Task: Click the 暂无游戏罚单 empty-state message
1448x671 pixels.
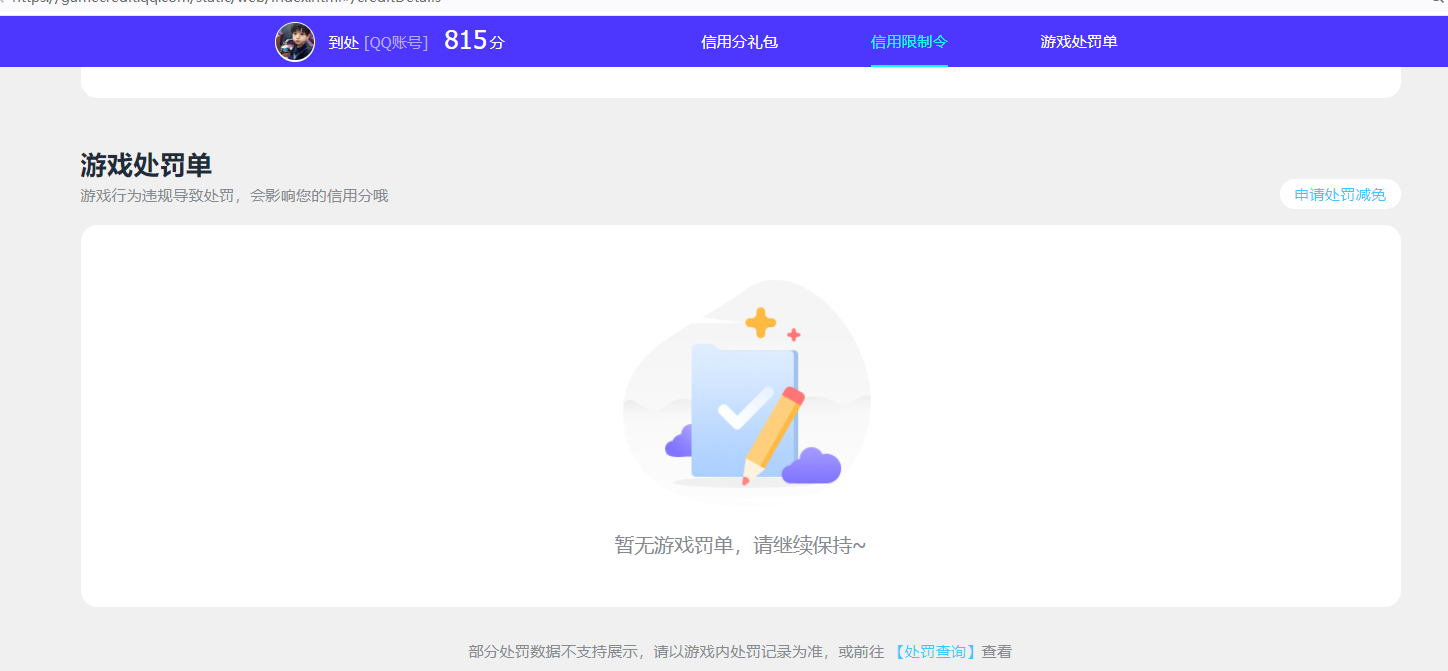Action: (x=742, y=545)
